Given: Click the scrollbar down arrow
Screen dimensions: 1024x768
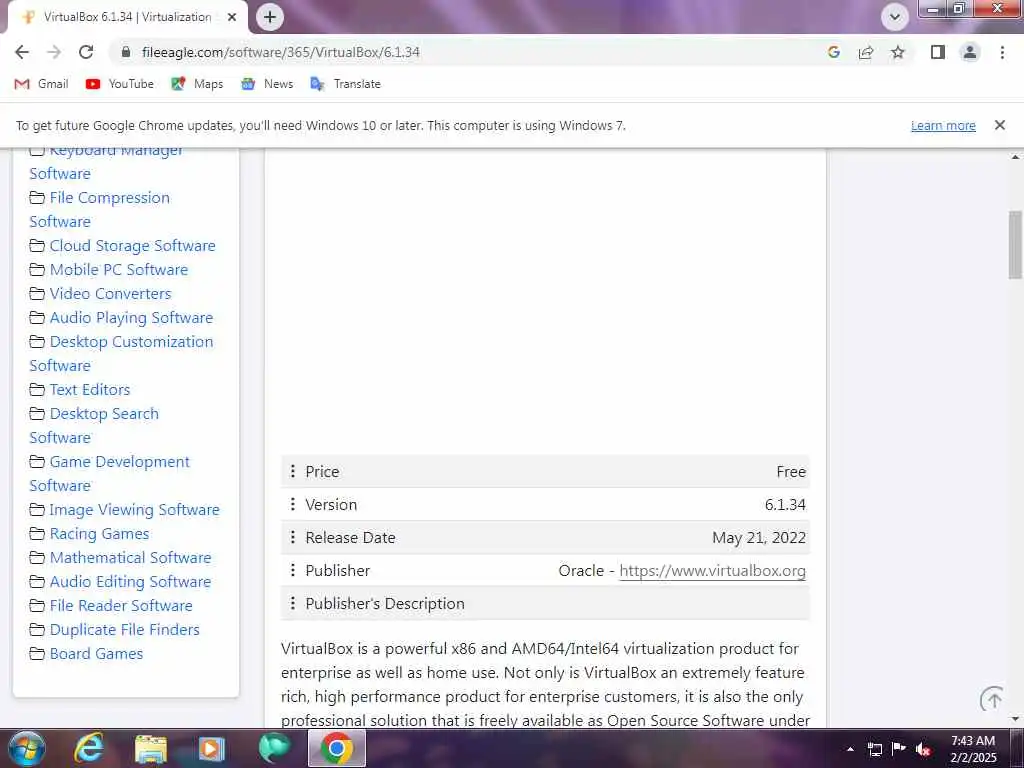Looking at the screenshot, I should 1015,719.
